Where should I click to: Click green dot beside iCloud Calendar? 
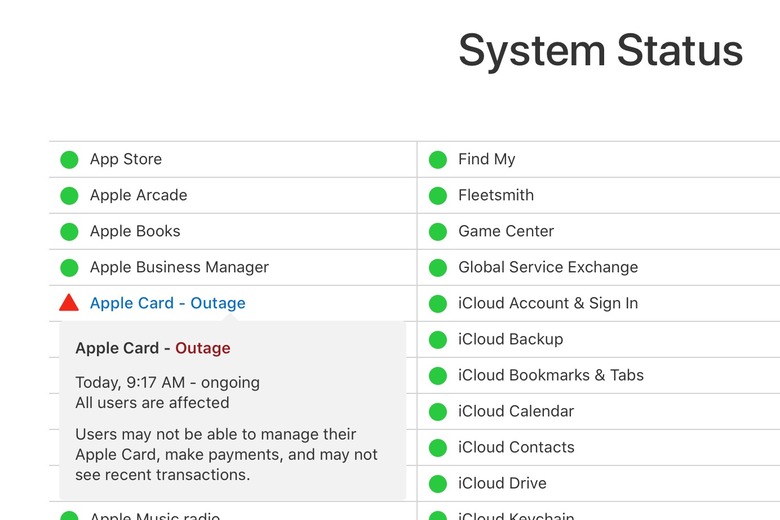click(x=438, y=412)
